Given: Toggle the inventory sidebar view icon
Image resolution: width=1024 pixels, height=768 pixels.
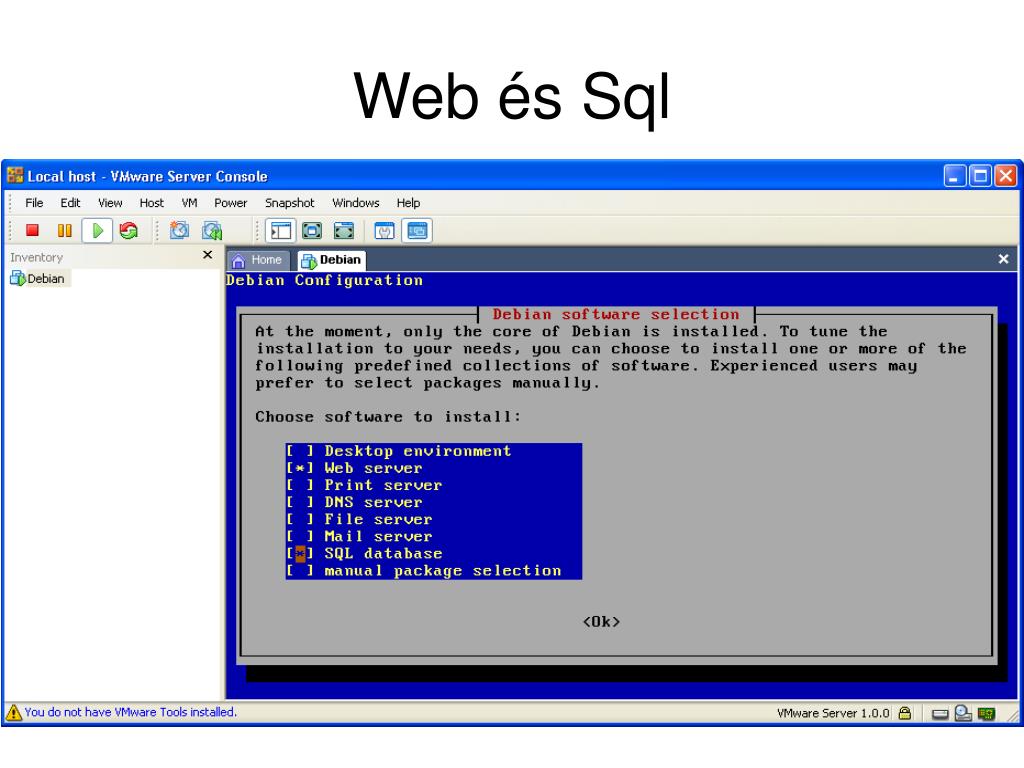Looking at the screenshot, I should [281, 231].
